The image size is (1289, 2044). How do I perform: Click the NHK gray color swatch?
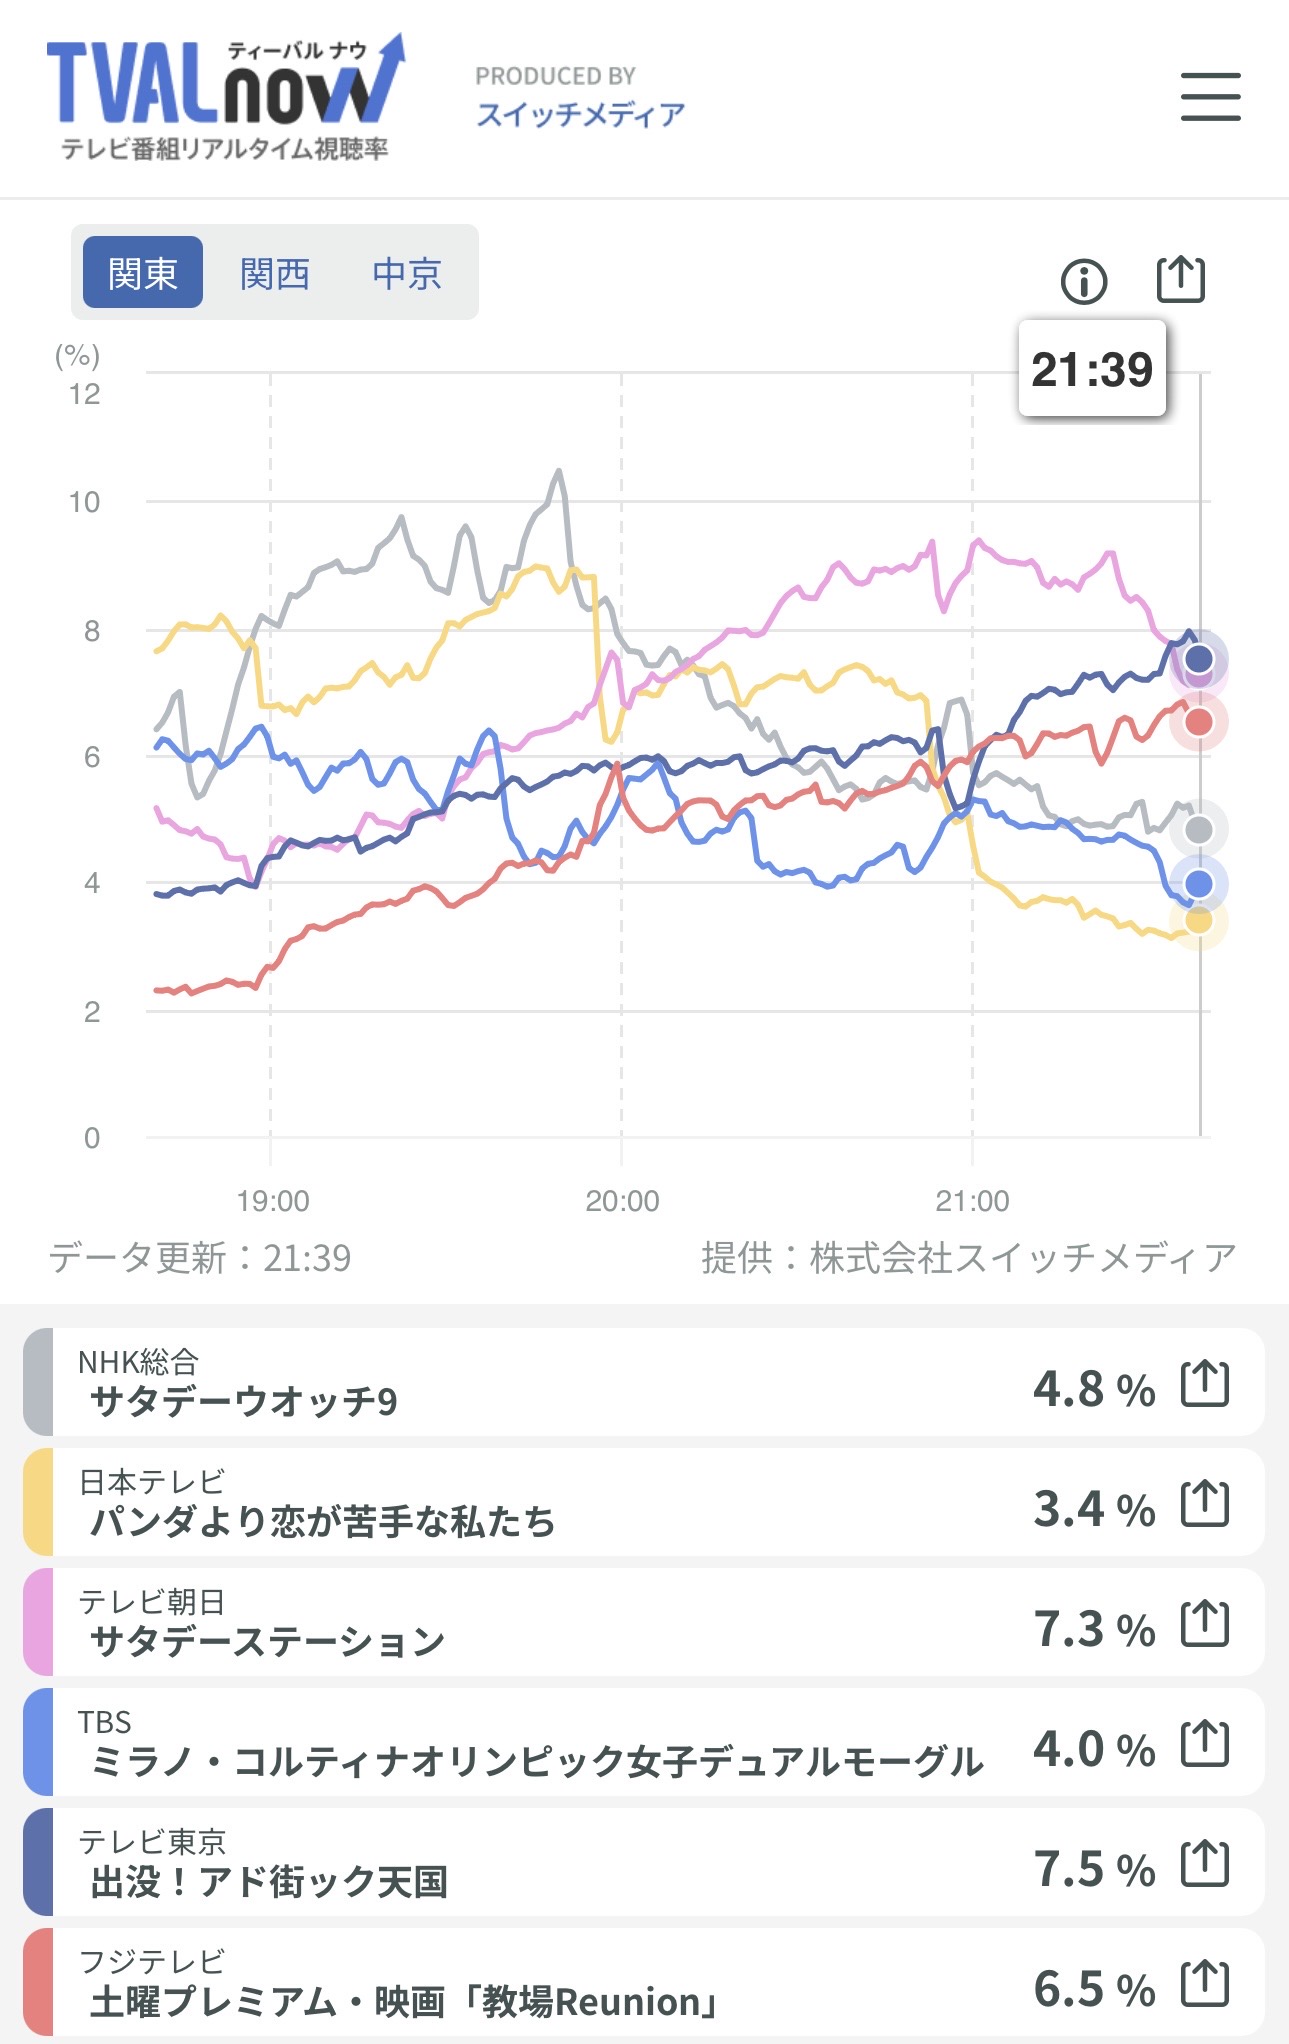click(38, 1382)
